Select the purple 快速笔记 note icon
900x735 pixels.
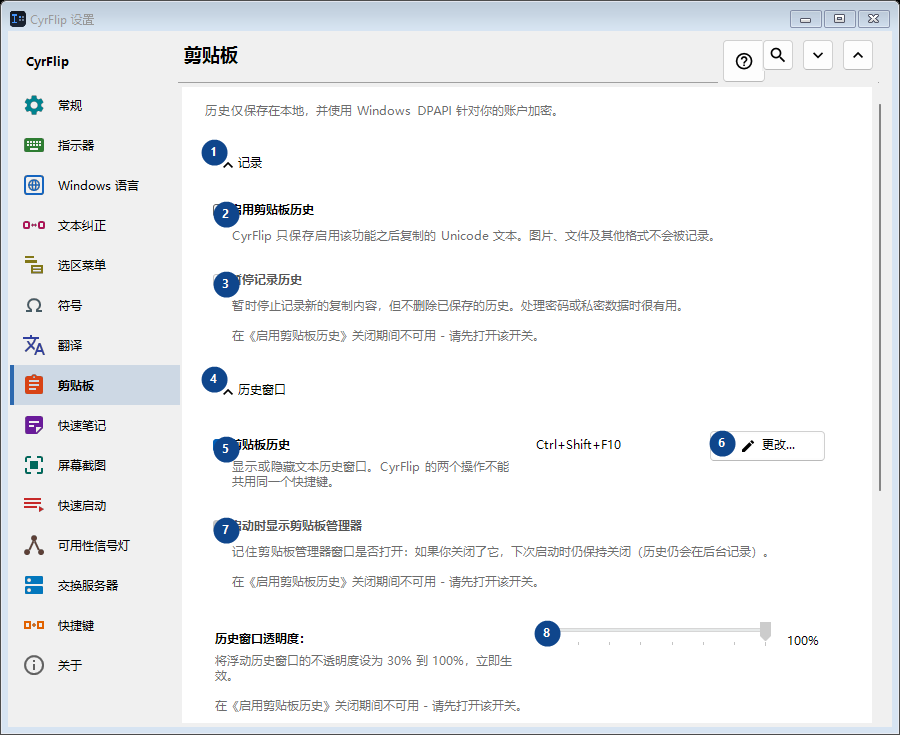click(x=34, y=425)
